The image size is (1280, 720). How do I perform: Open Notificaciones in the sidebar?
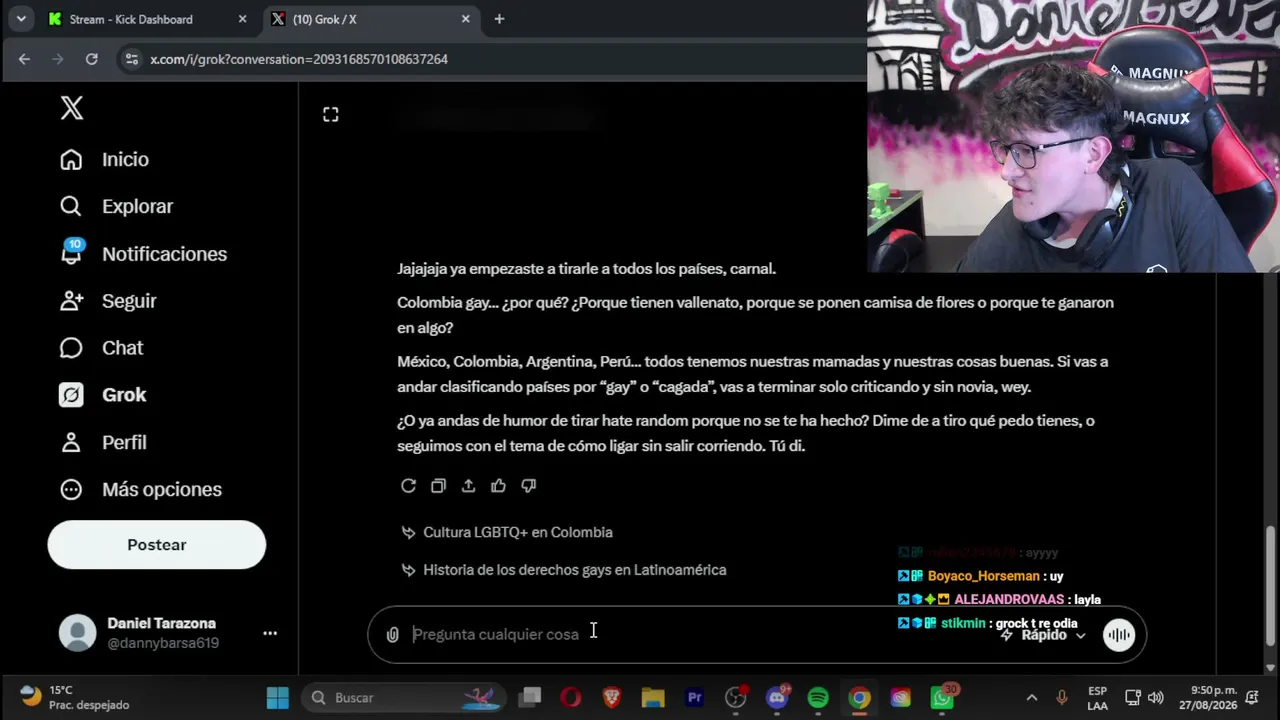[143, 254]
